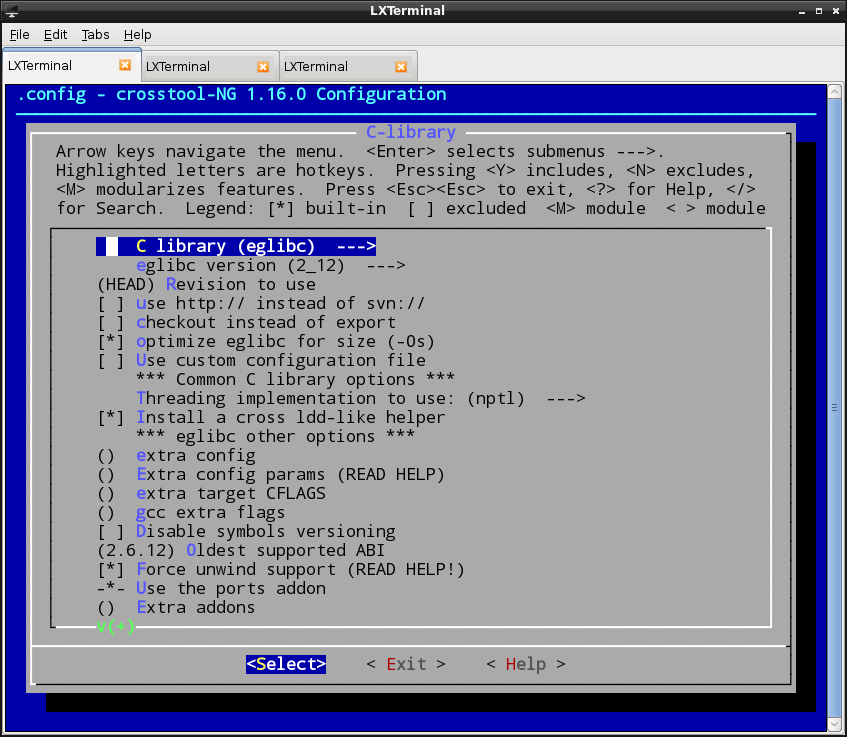Edit the 'extra config' value
The height and width of the screenshot is (737, 847).
[x=177, y=455]
